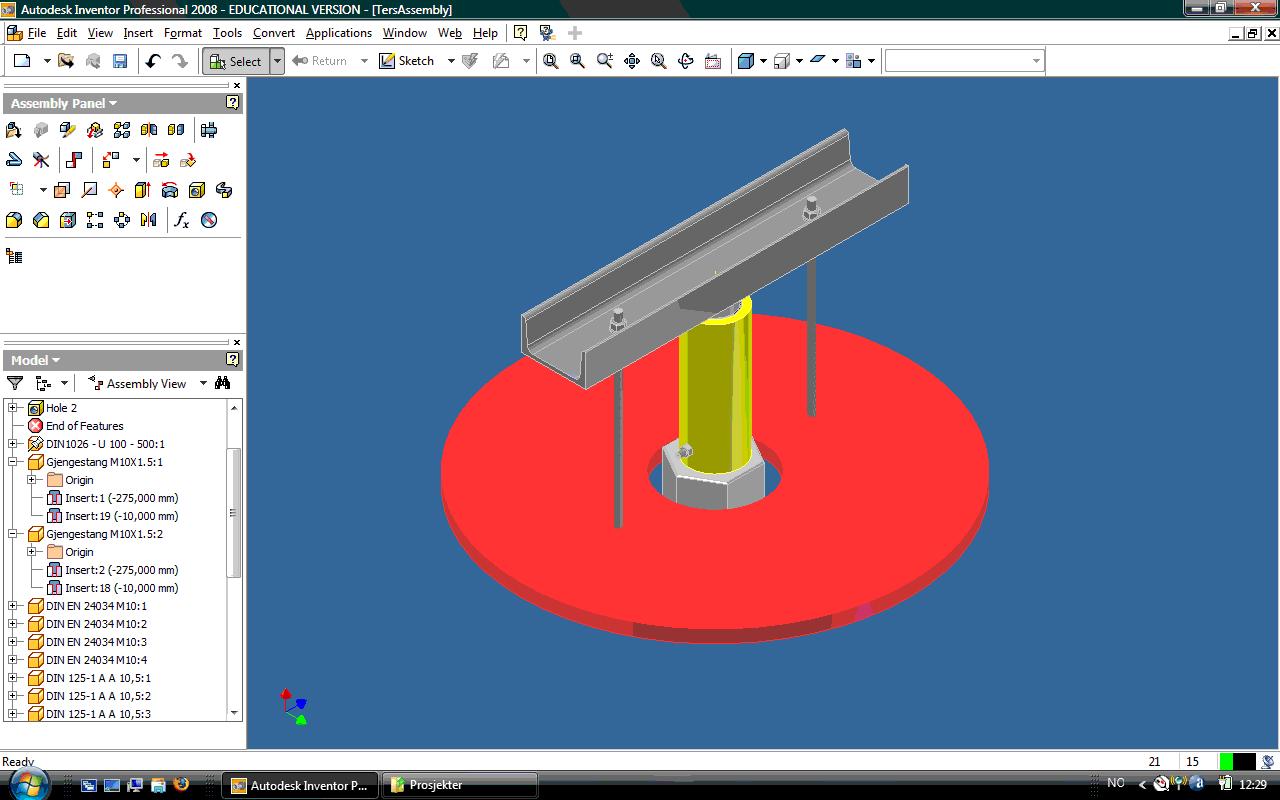
Task: Expand the DIN EN 24034 M10:1 node
Action: tap(13, 606)
